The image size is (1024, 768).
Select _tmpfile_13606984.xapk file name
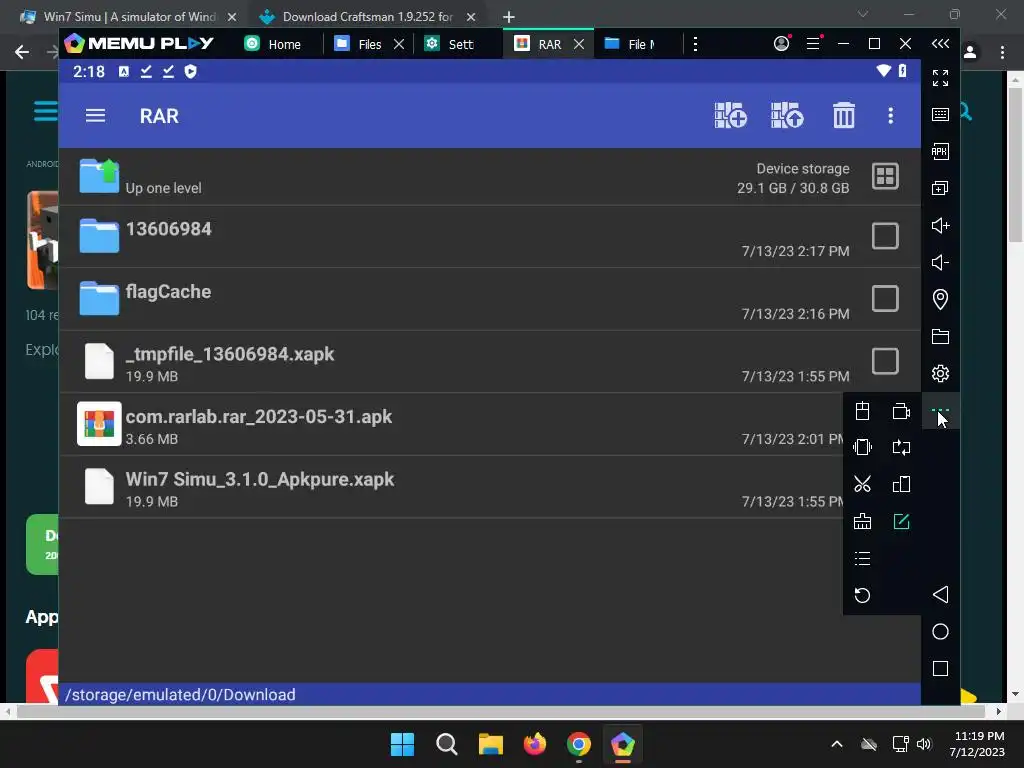(x=230, y=354)
